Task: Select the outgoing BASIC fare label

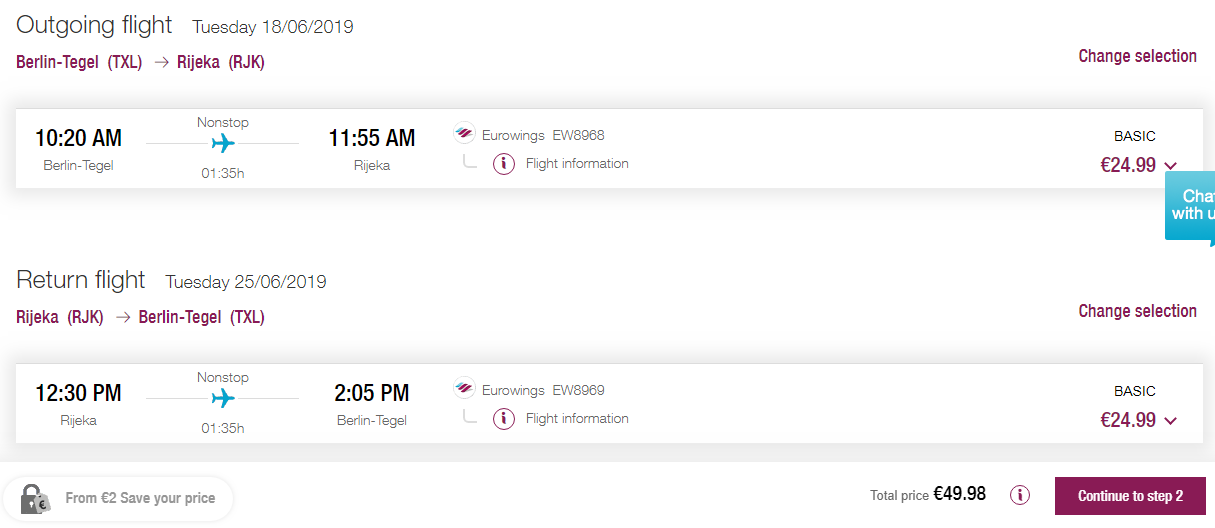Action: 1134,136
